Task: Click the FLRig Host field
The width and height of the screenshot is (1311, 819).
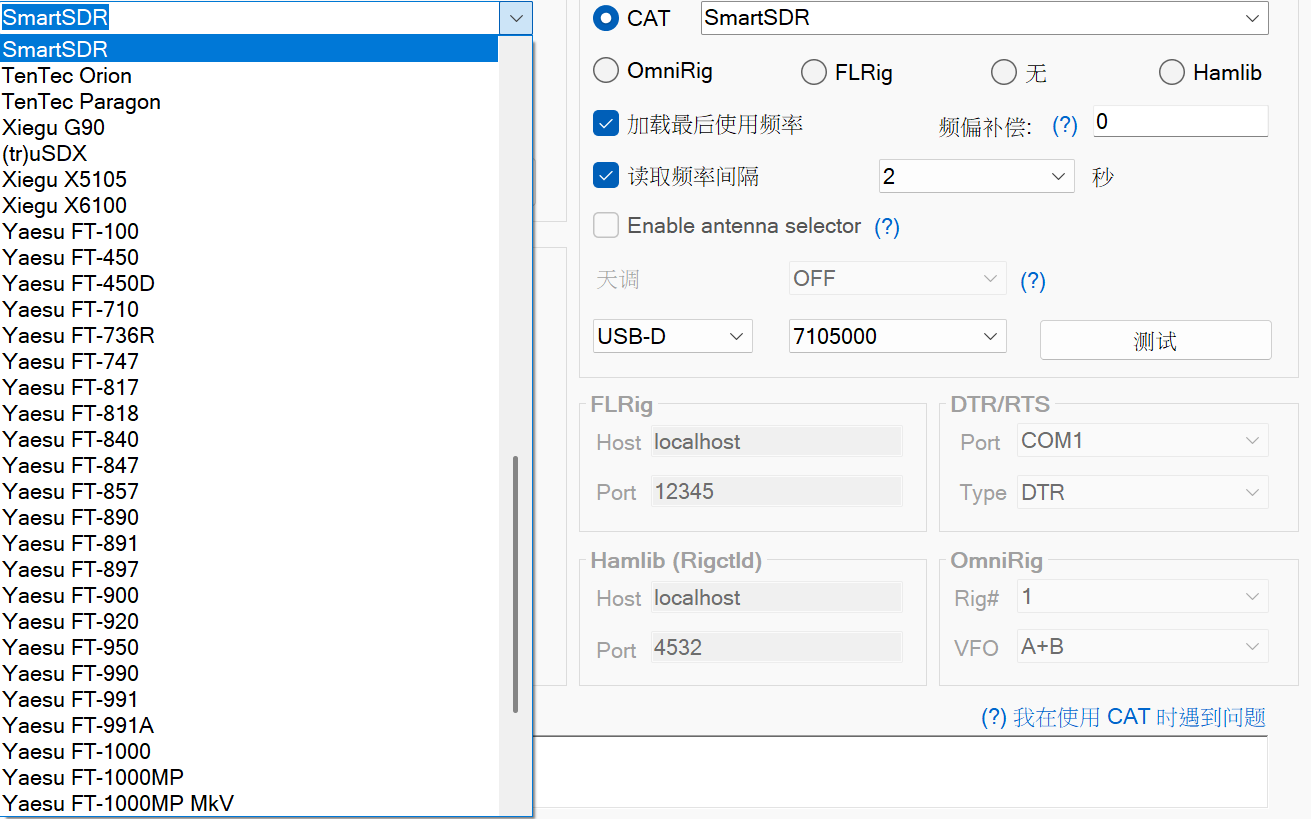Action: (x=777, y=441)
